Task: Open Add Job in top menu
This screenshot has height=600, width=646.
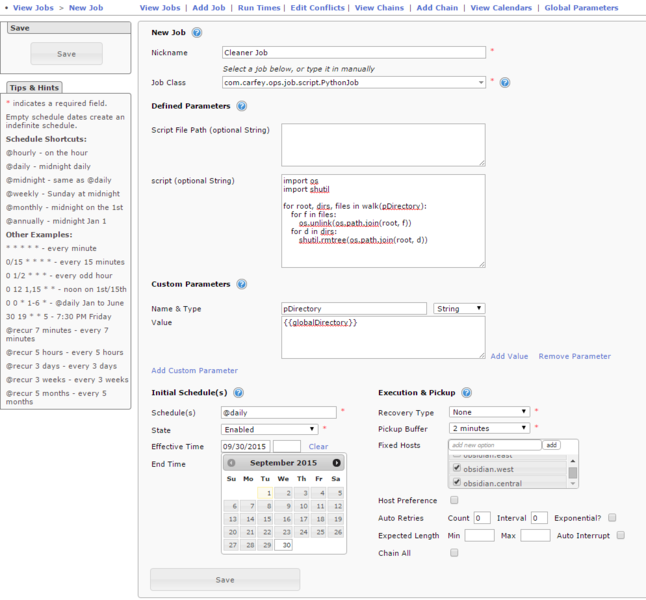Action: point(209,7)
